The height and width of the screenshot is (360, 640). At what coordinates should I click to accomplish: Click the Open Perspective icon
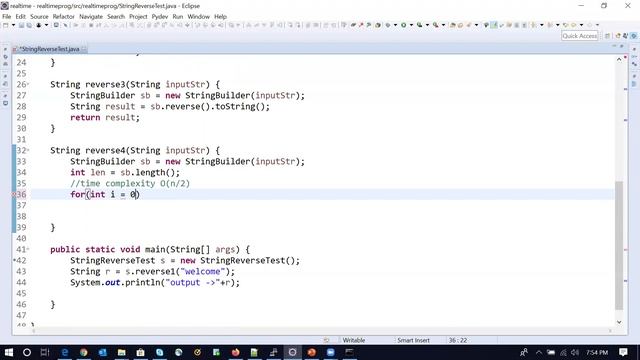coord(607,36)
